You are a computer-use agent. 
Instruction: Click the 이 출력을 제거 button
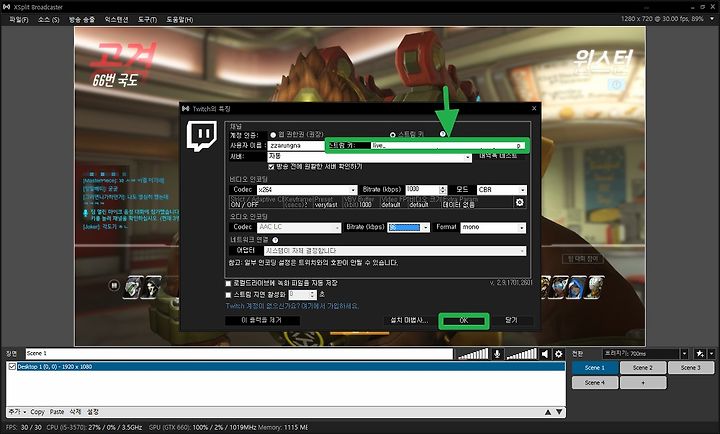(x=262, y=320)
